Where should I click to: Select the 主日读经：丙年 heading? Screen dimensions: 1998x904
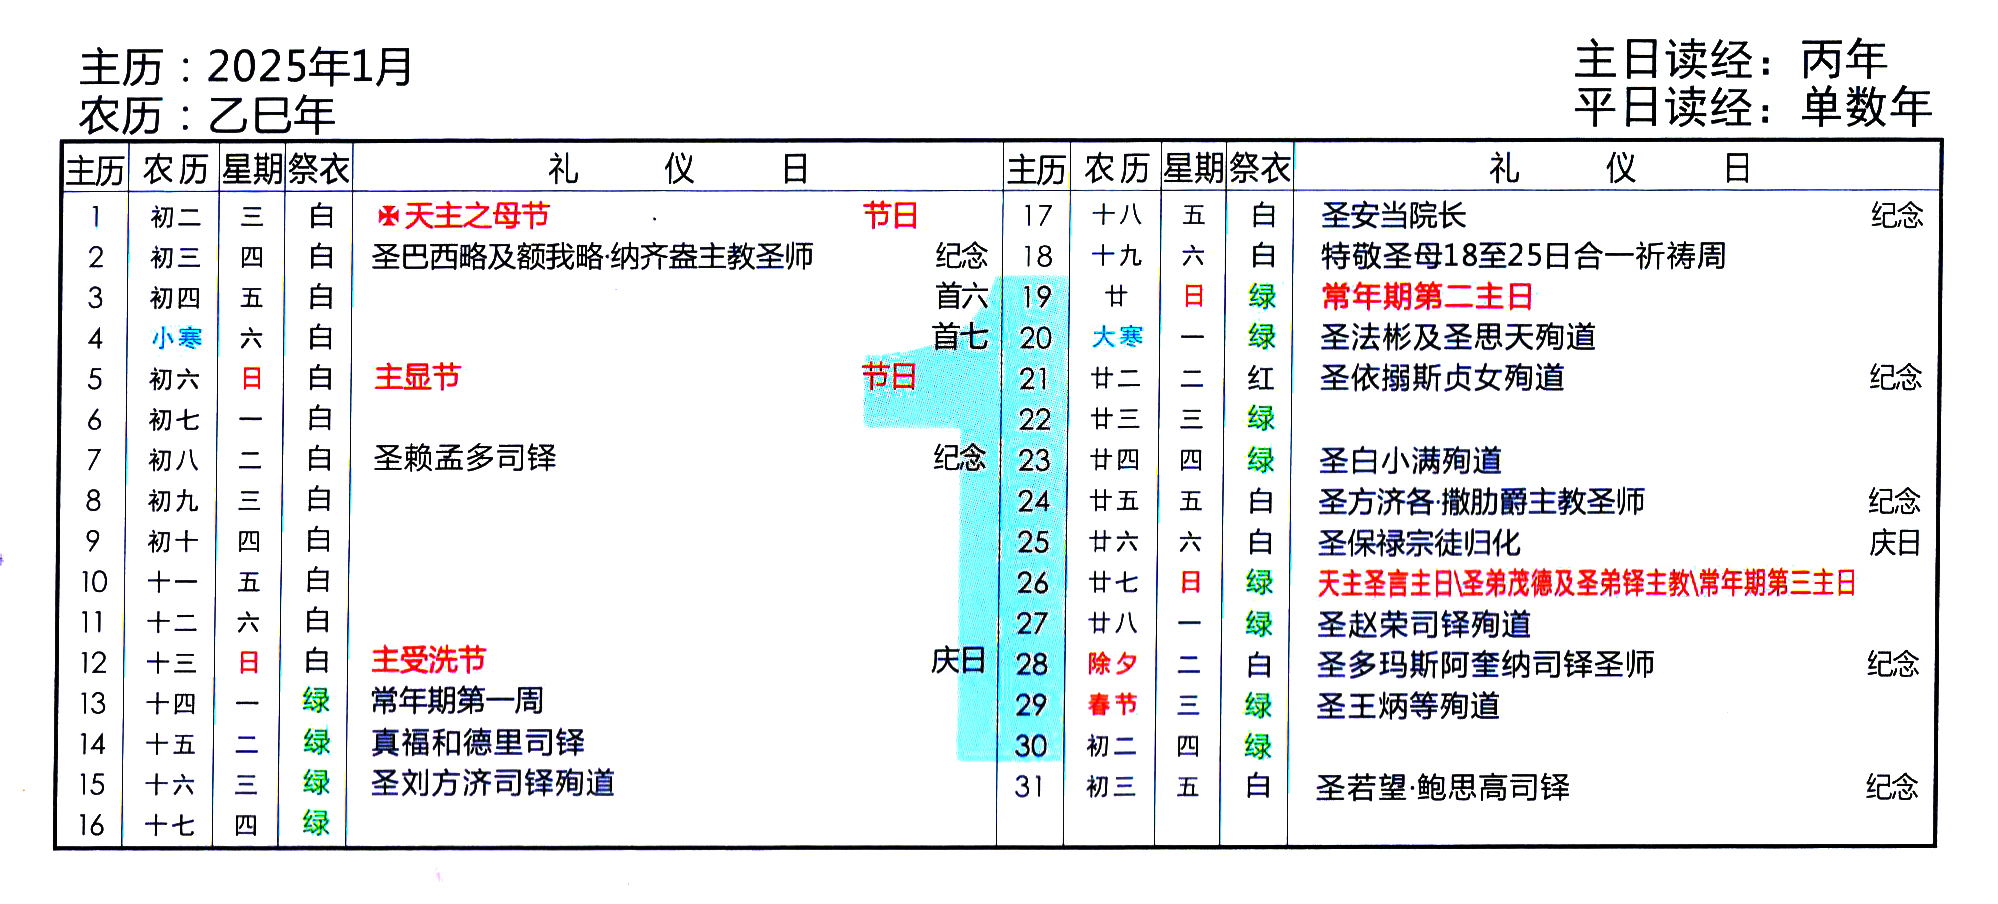(1730, 59)
